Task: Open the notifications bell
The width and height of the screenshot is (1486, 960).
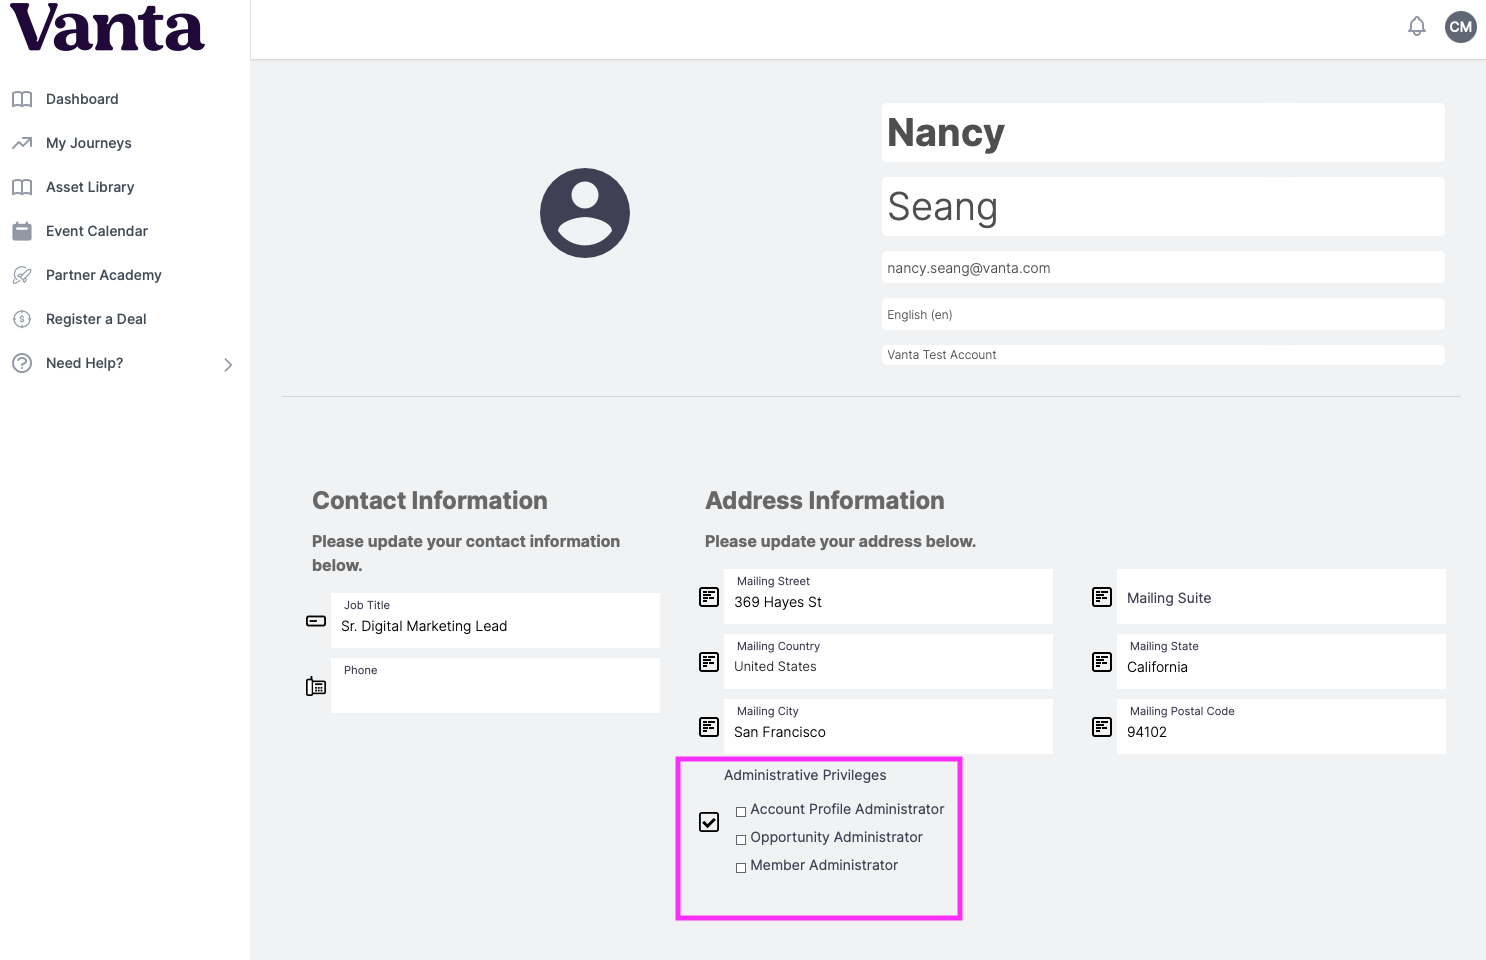Action: [1417, 27]
